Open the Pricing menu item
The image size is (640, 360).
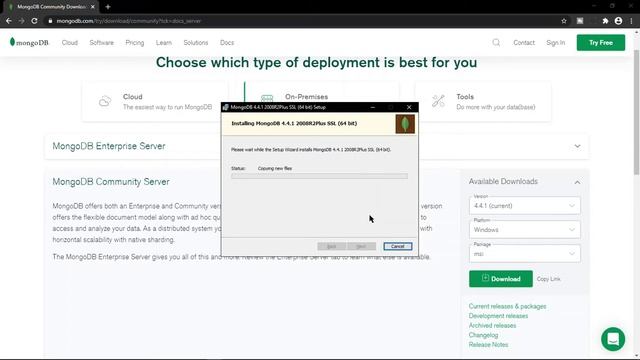(135, 42)
